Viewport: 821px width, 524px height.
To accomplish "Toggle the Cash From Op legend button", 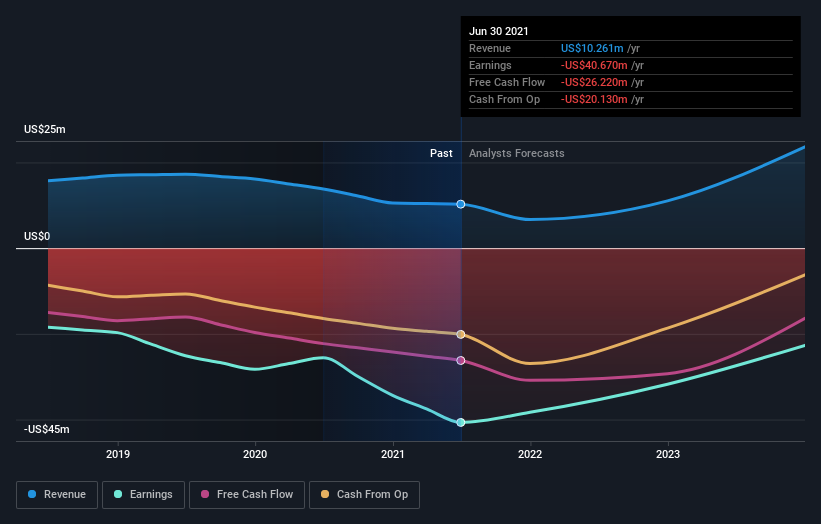I will (364, 495).
